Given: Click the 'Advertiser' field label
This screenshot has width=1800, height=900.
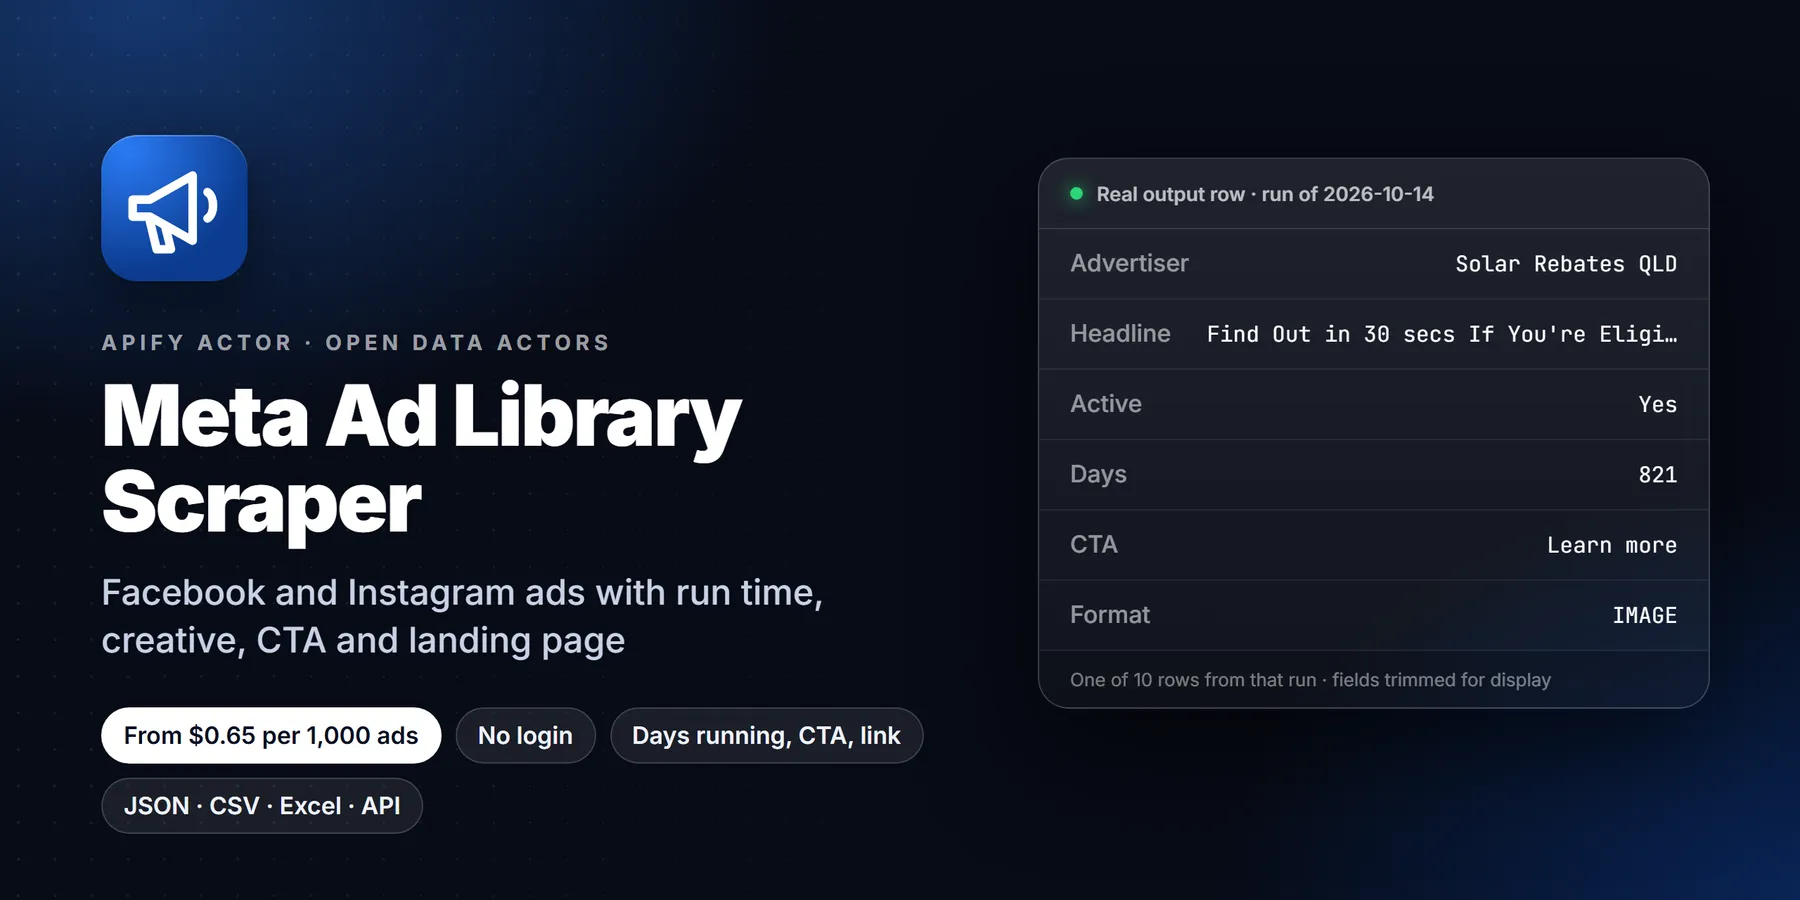Looking at the screenshot, I should 1129,263.
